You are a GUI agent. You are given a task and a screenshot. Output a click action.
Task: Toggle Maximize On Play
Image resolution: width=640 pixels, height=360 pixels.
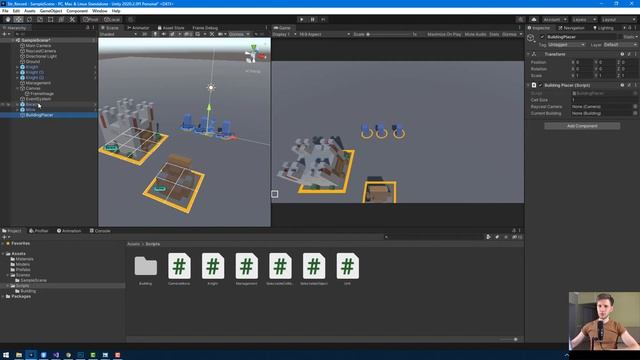[444, 34]
